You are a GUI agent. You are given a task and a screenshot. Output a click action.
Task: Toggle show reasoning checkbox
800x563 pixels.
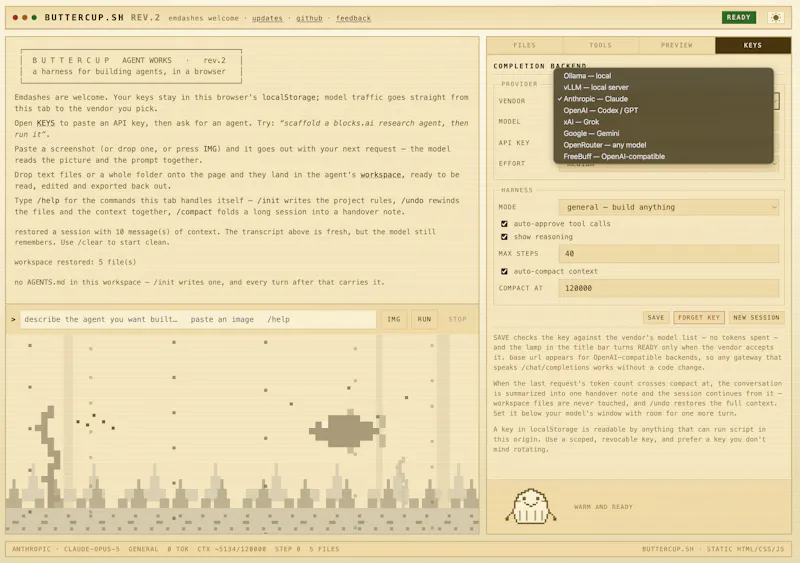click(x=504, y=237)
